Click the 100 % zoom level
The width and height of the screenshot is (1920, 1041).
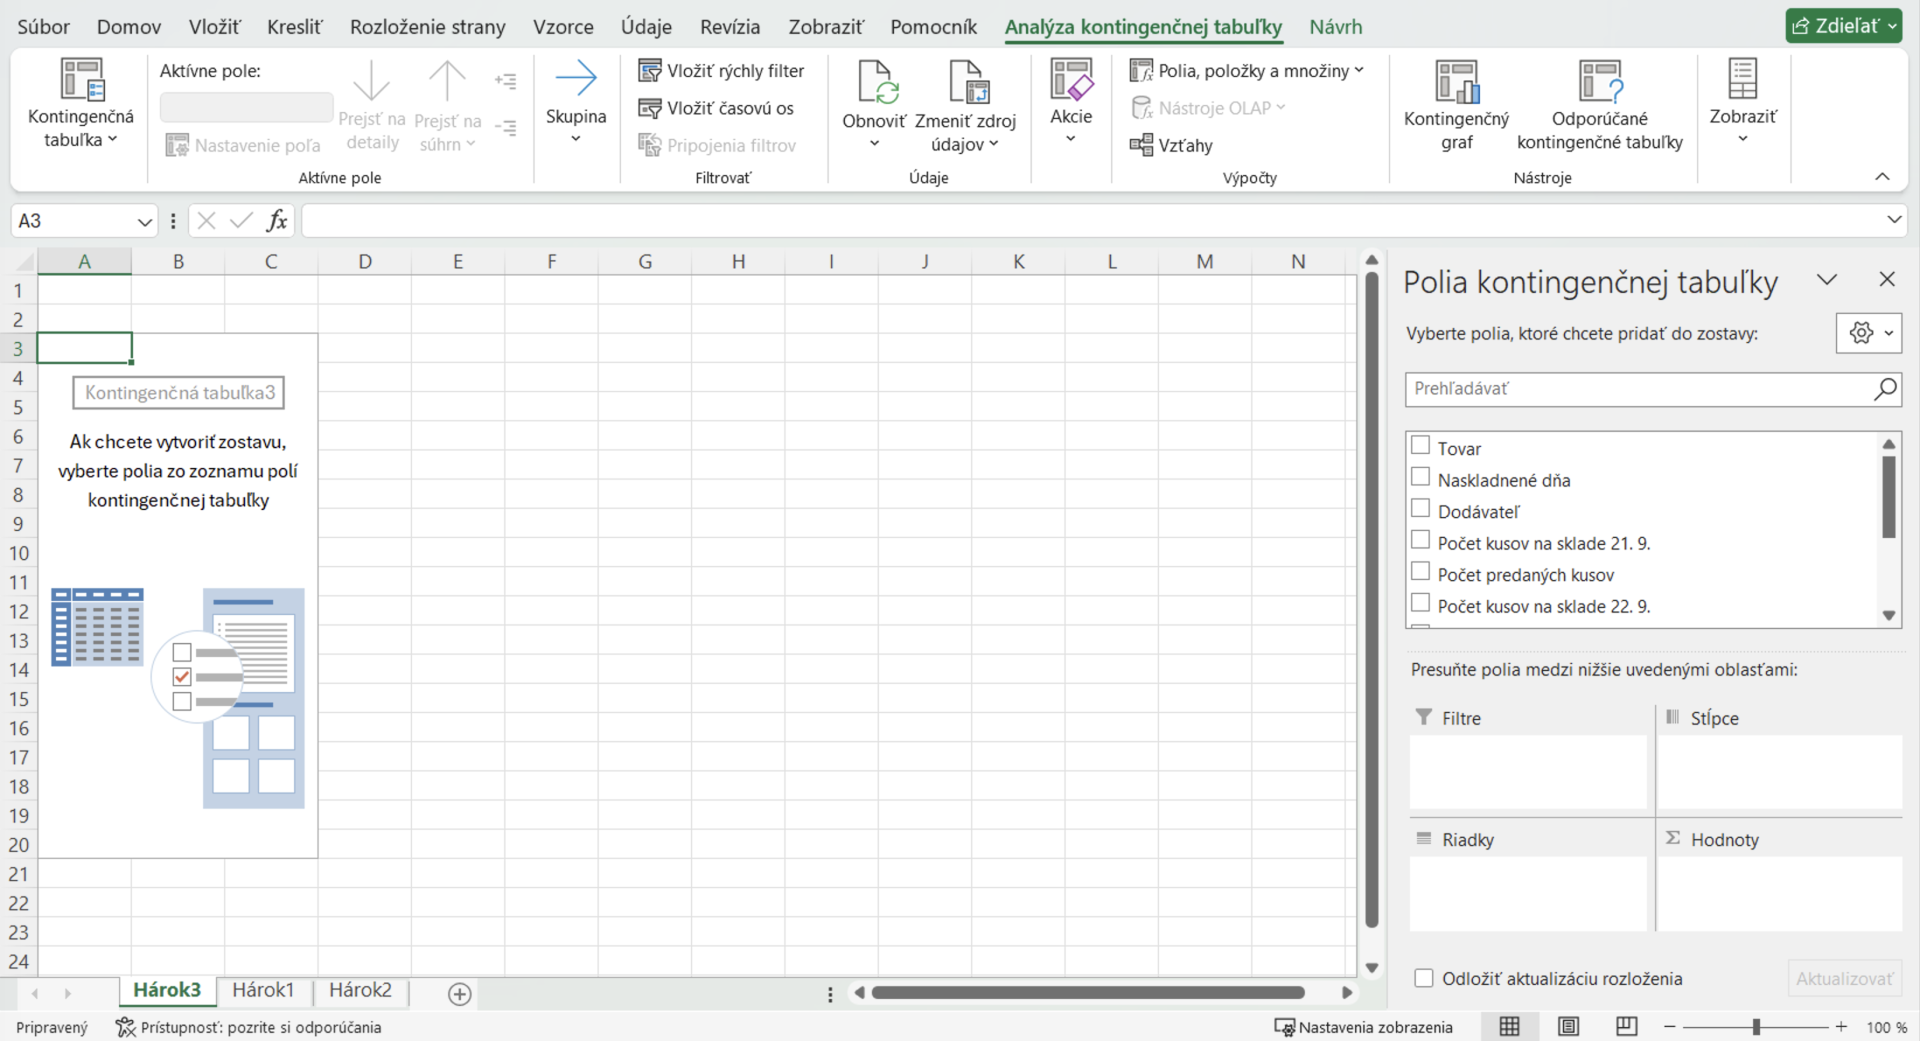coord(1886,1027)
